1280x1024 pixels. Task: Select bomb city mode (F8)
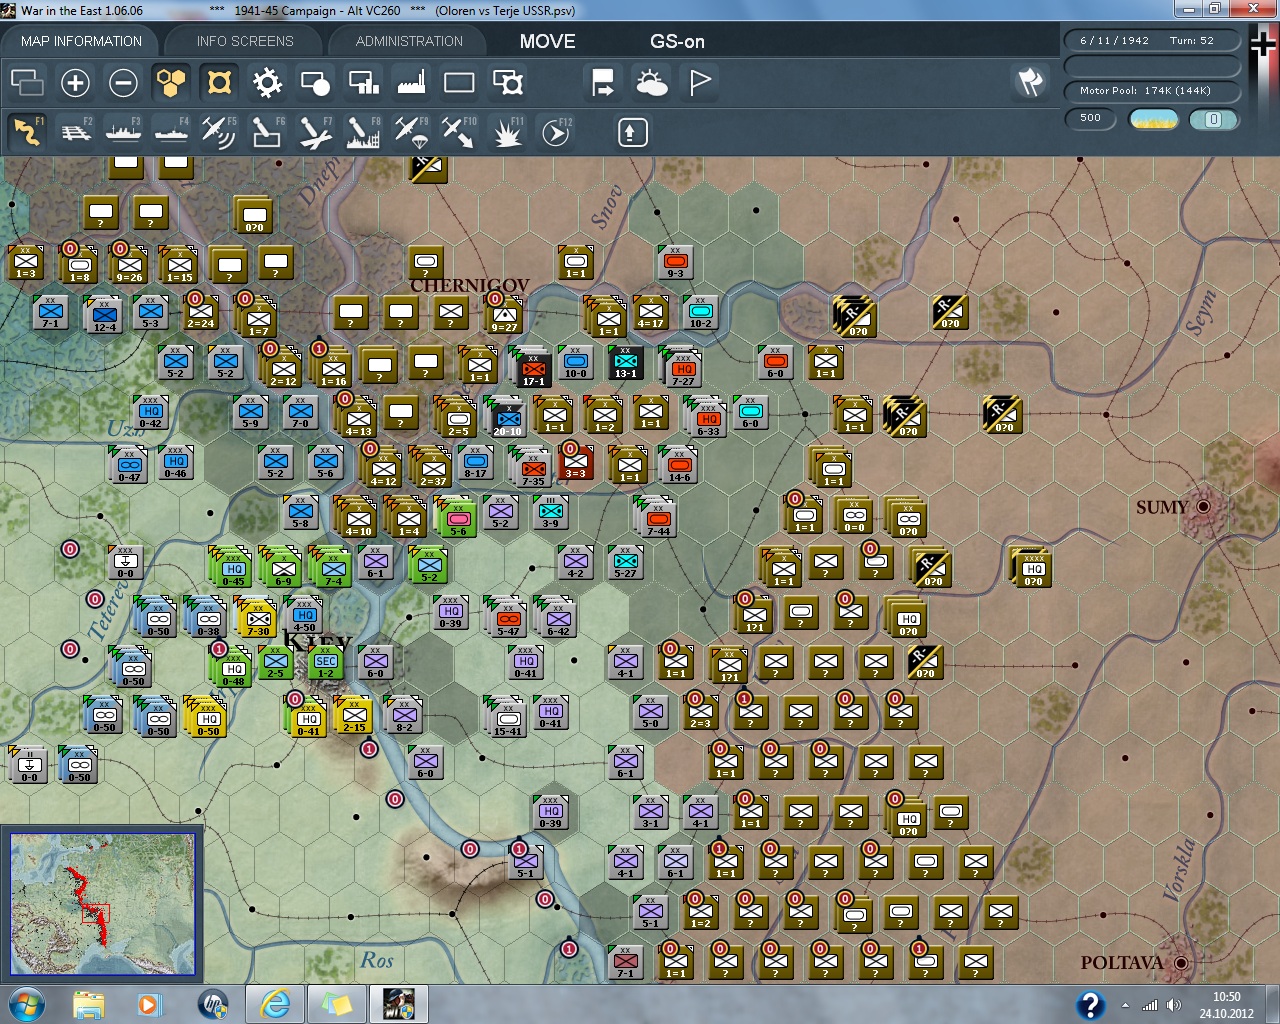coord(362,132)
